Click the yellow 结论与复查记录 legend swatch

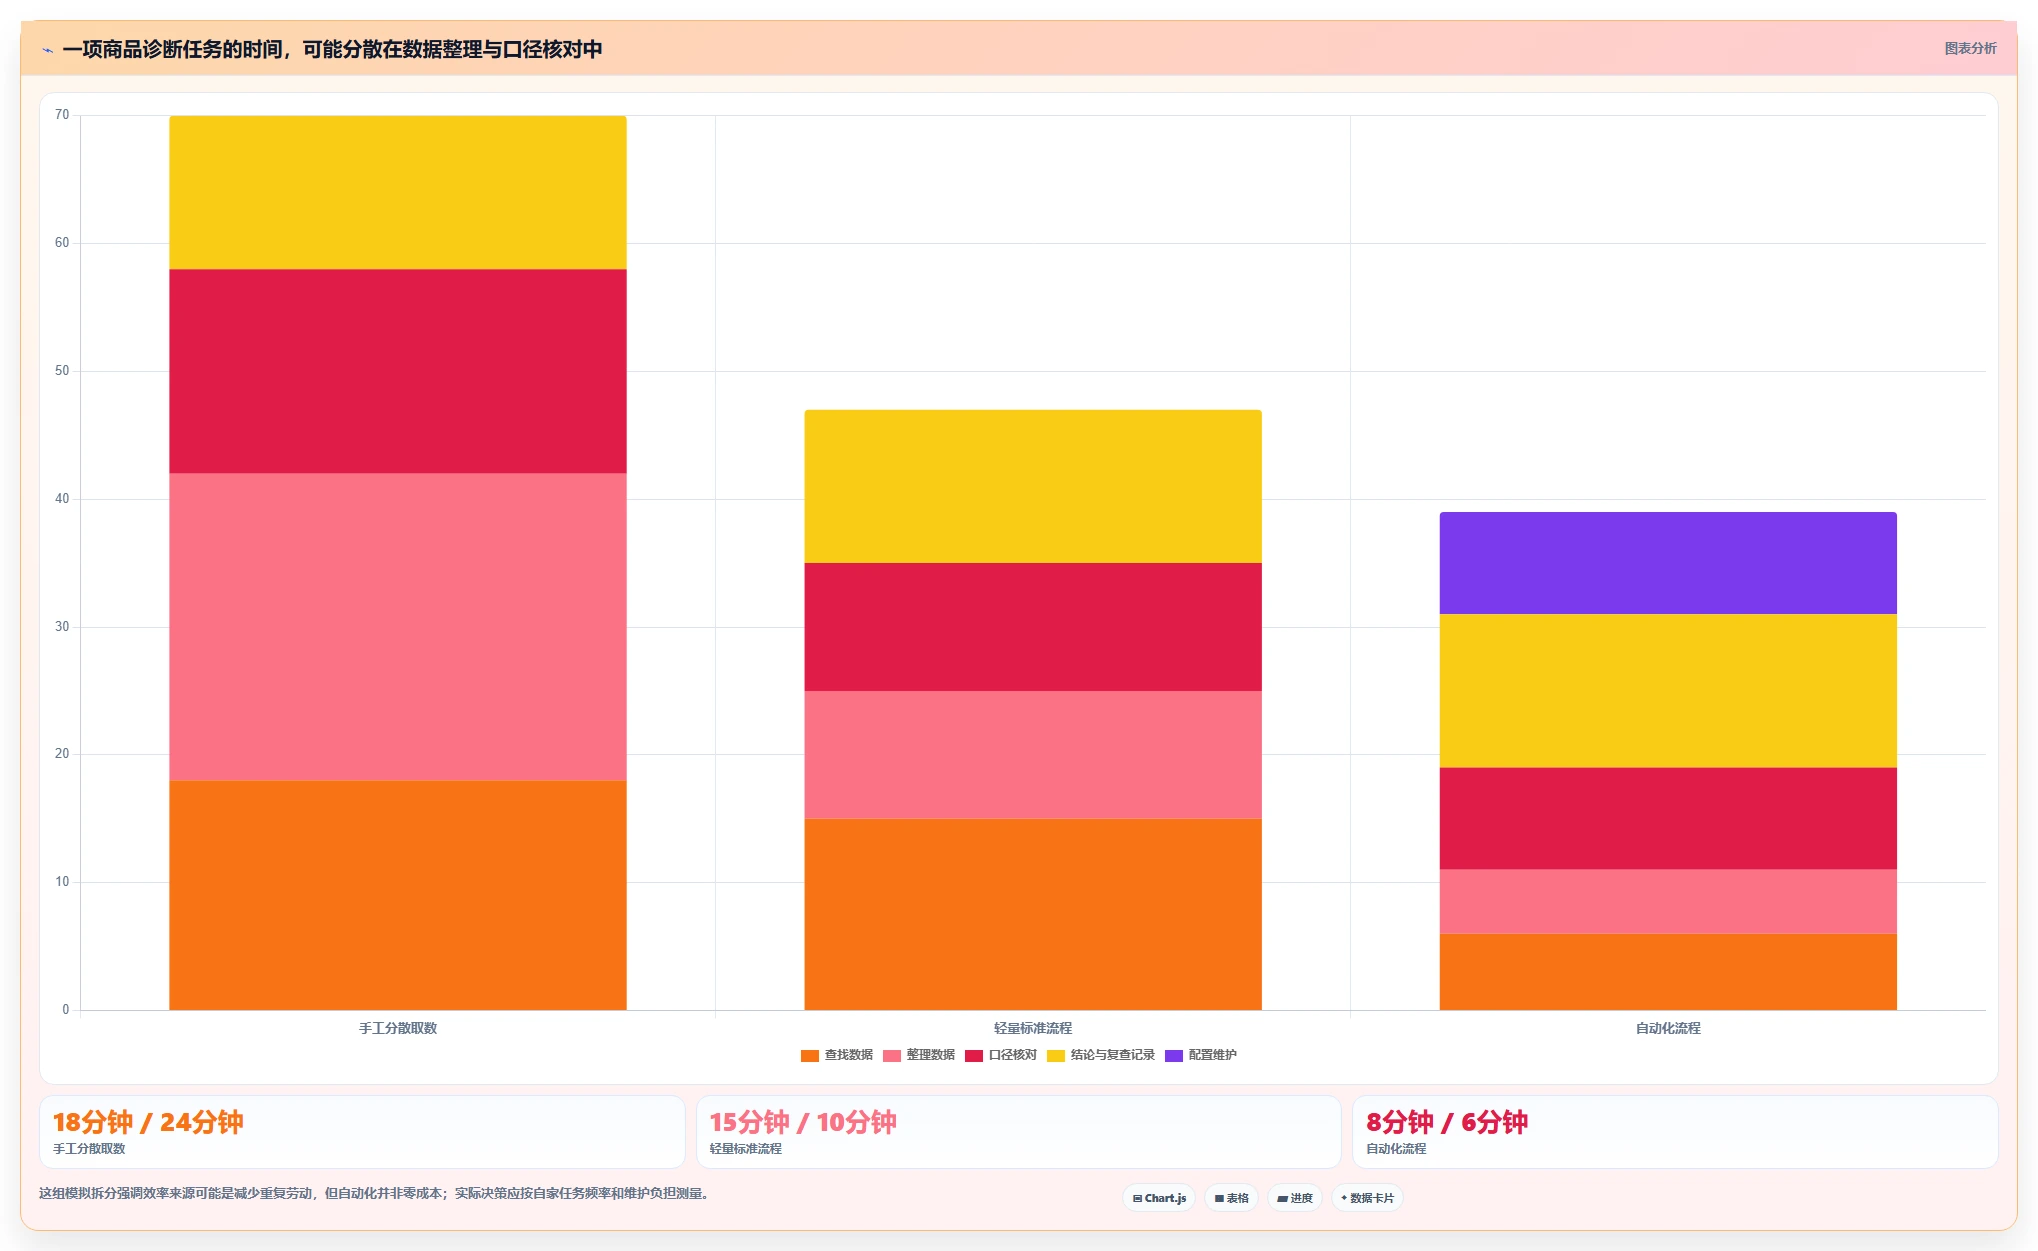1056,1056
